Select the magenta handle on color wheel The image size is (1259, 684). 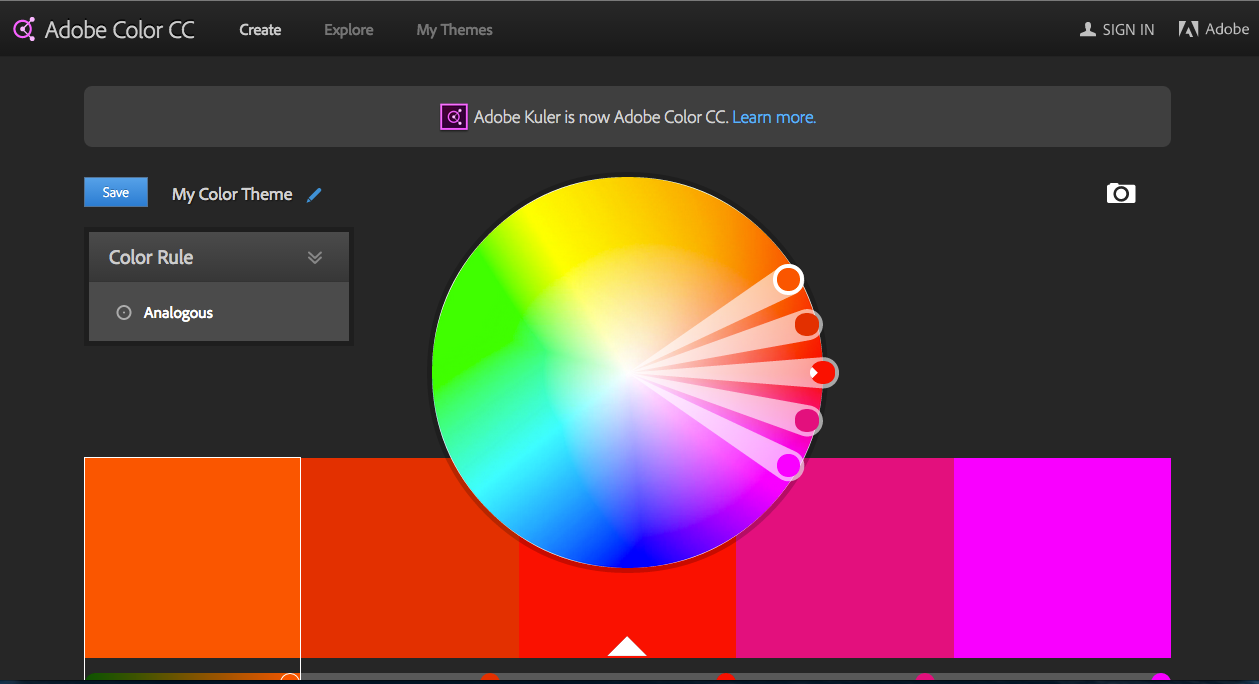pos(789,466)
